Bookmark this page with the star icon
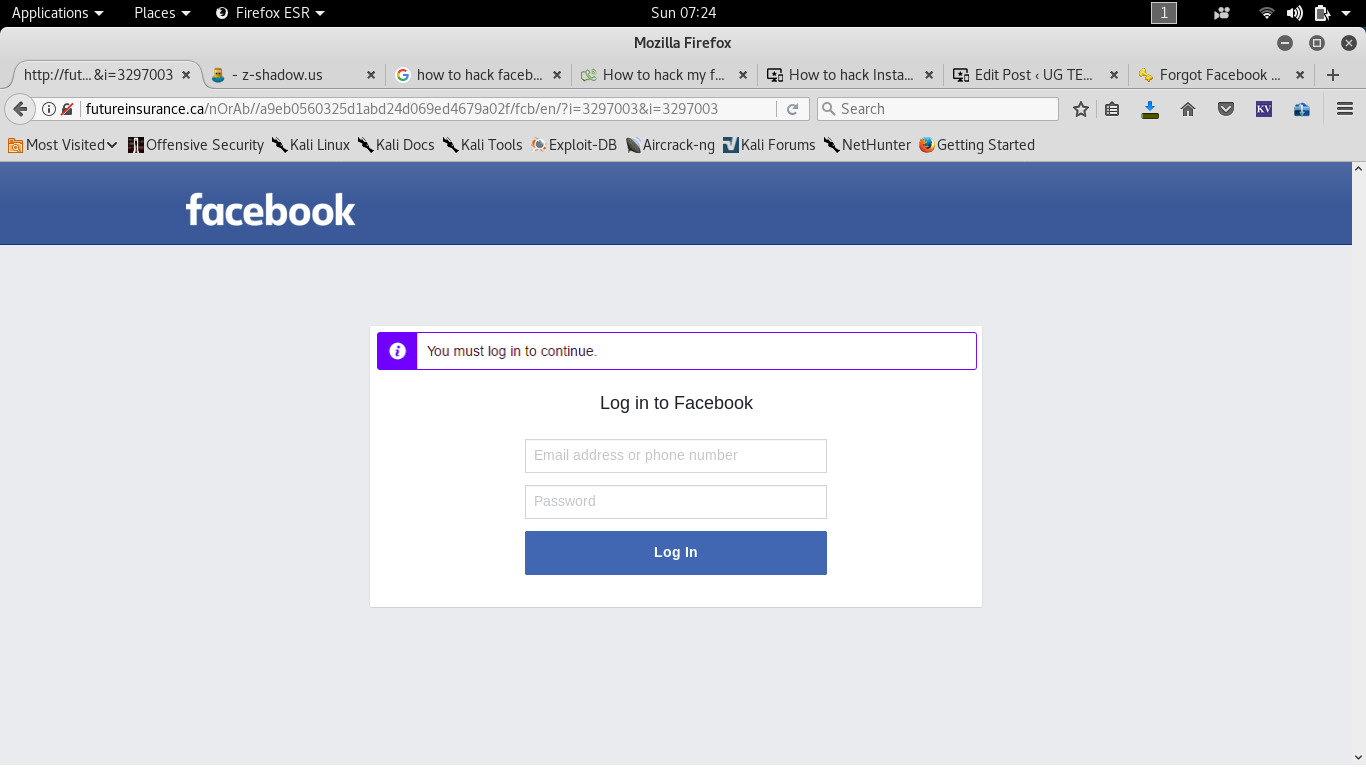The height and width of the screenshot is (768, 1366). 1080,109
